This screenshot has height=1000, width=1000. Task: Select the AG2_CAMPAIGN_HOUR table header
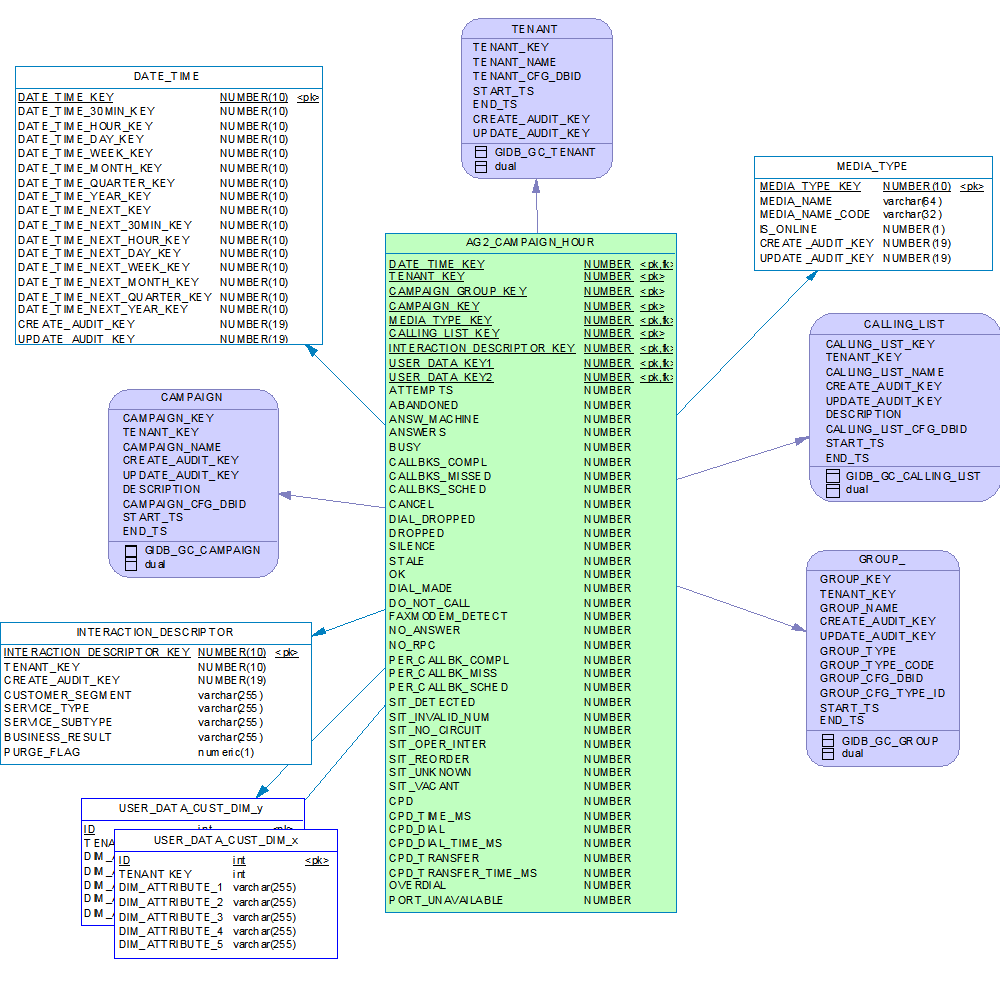530,242
